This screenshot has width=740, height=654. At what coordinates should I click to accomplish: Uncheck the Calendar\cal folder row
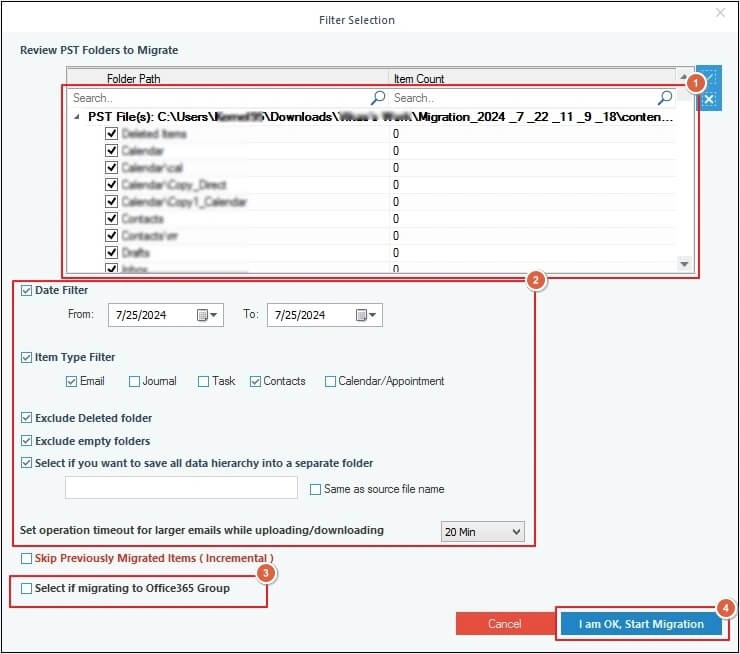111,168
